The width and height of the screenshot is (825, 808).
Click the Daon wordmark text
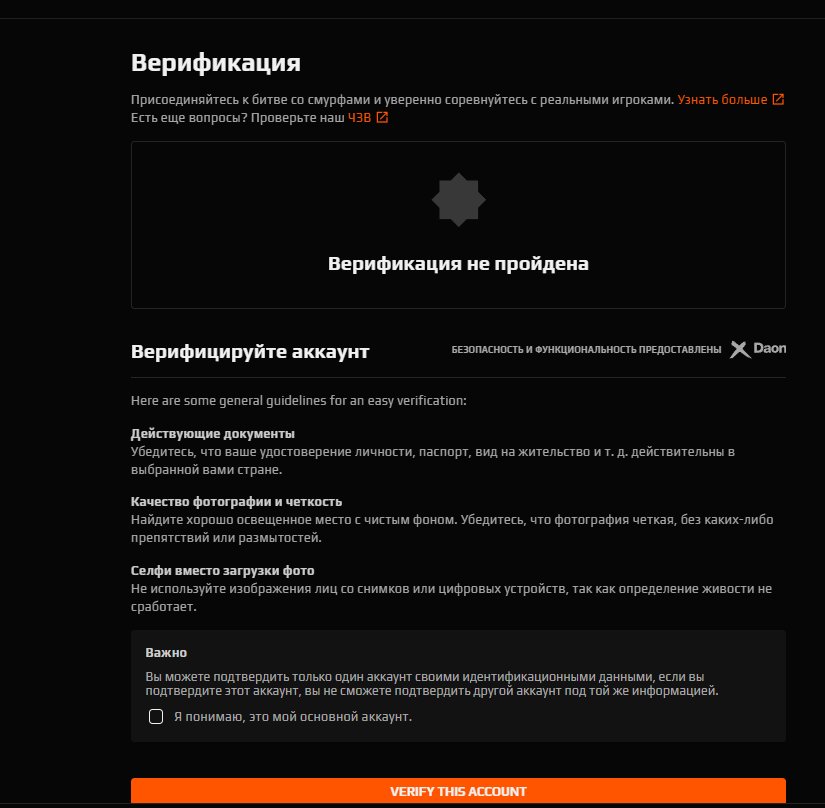pyautogui.click(x=770, y=348)
